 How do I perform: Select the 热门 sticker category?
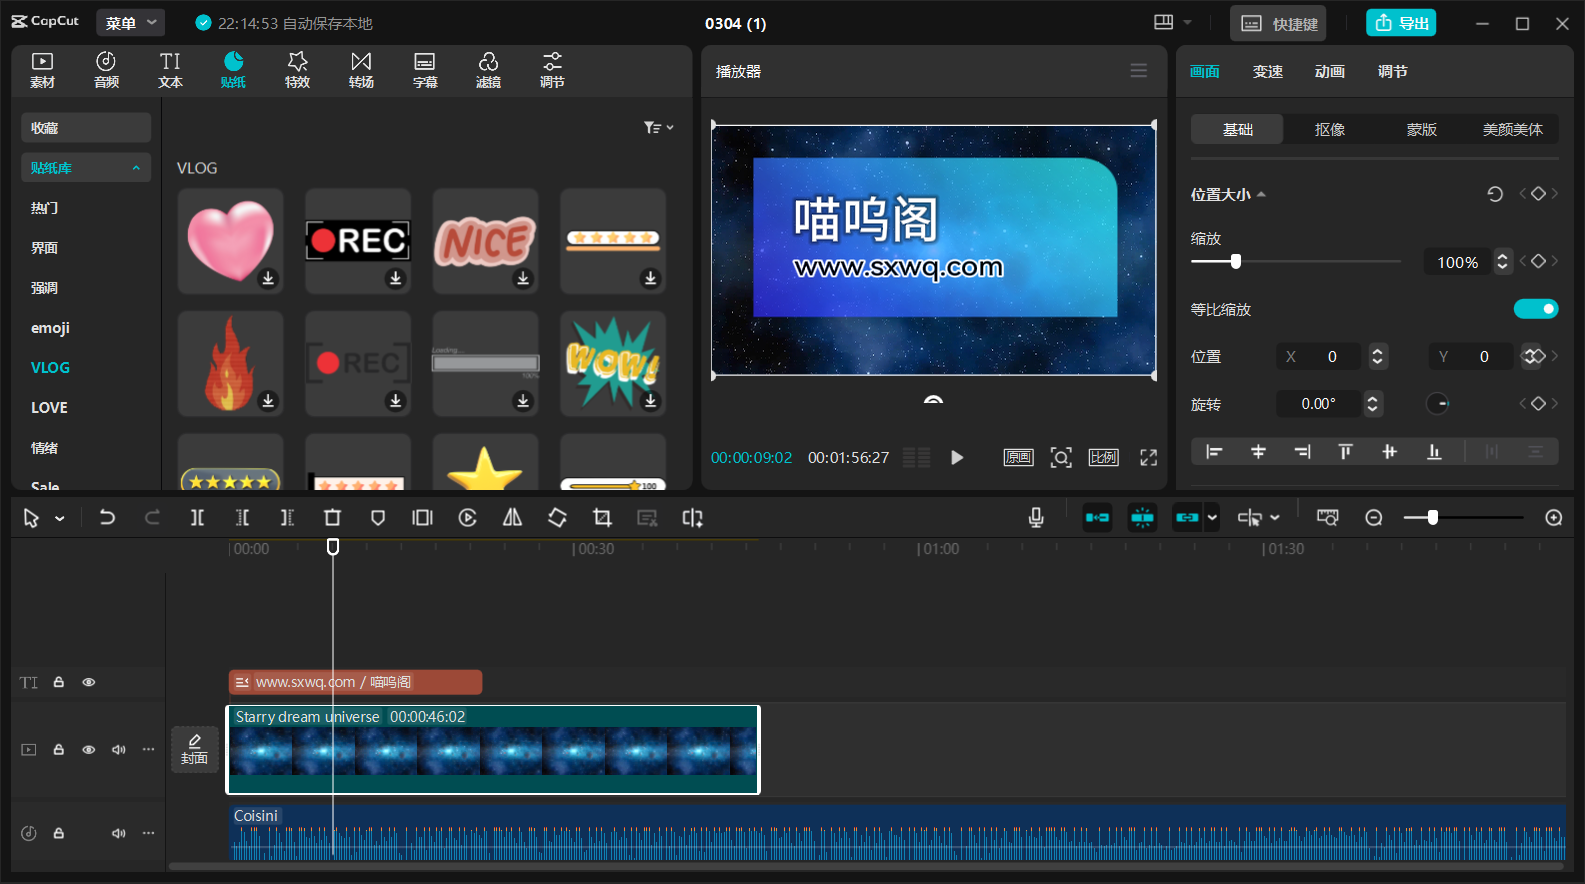point(44,208)
